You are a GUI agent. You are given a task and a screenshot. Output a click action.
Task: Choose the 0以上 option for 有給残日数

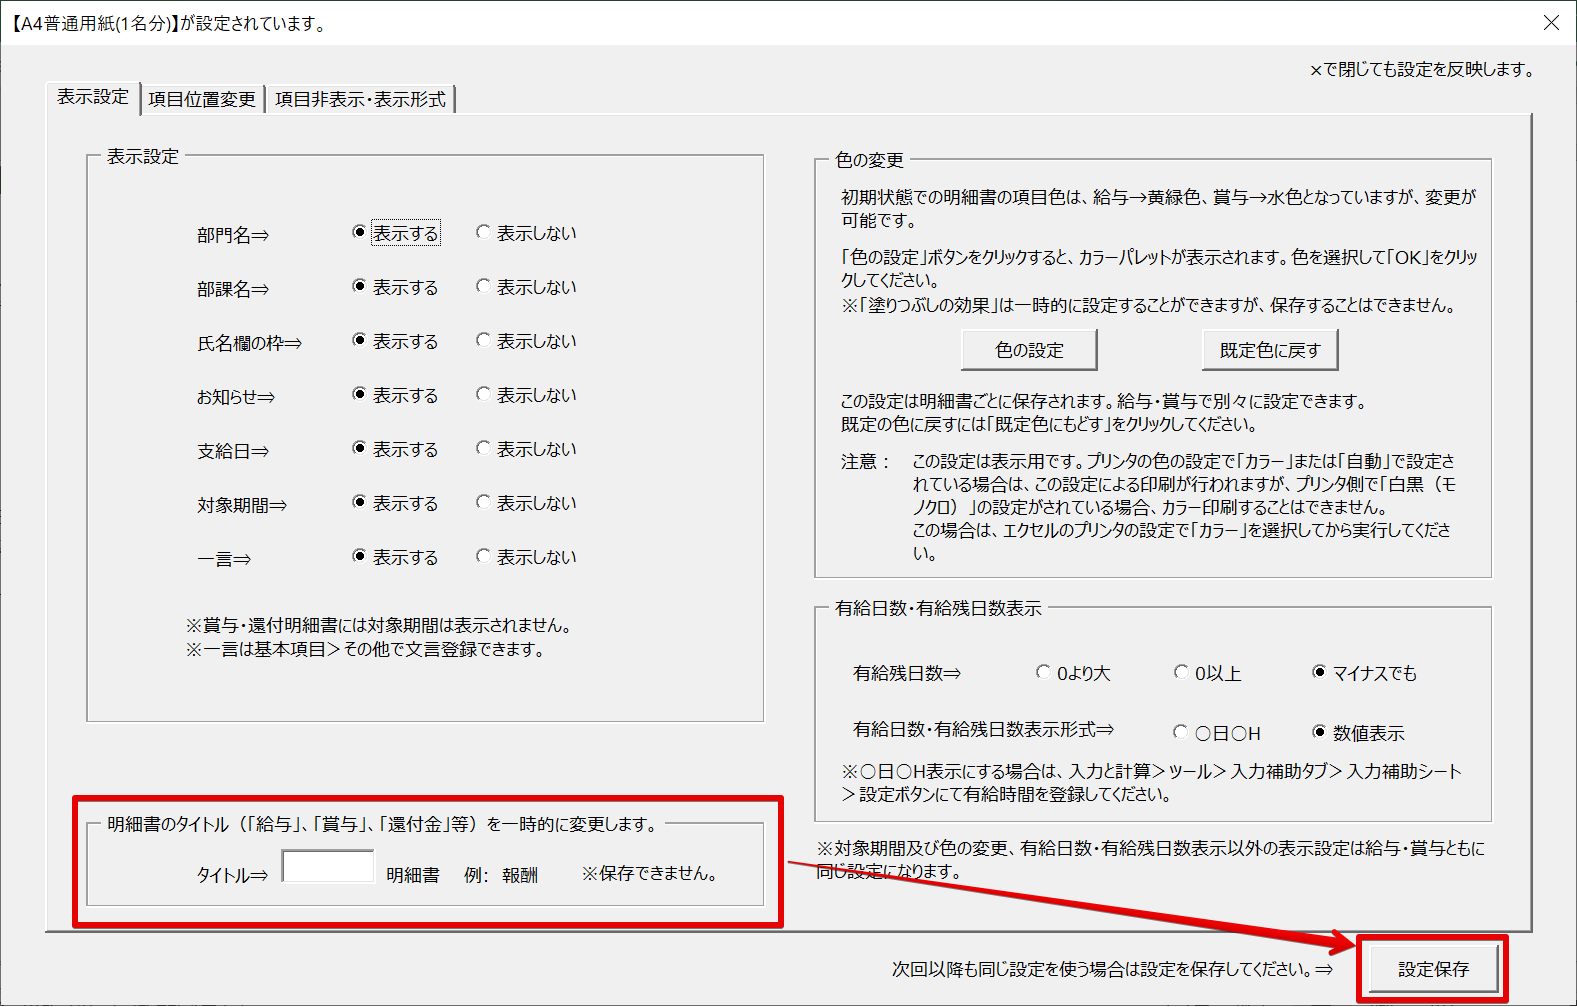click(x=1182, y=673)
